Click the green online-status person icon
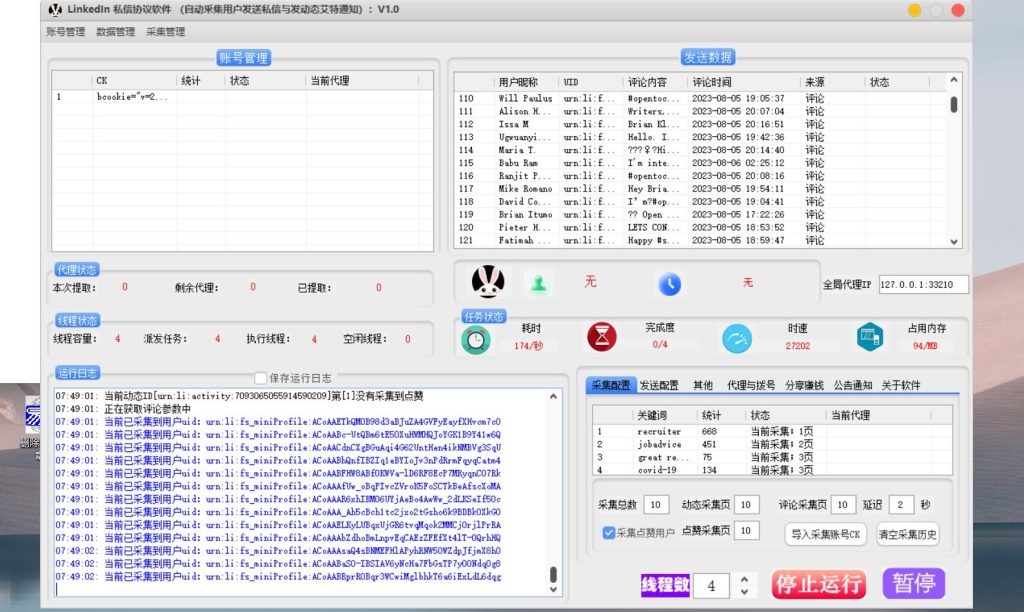 pos(539,283)
